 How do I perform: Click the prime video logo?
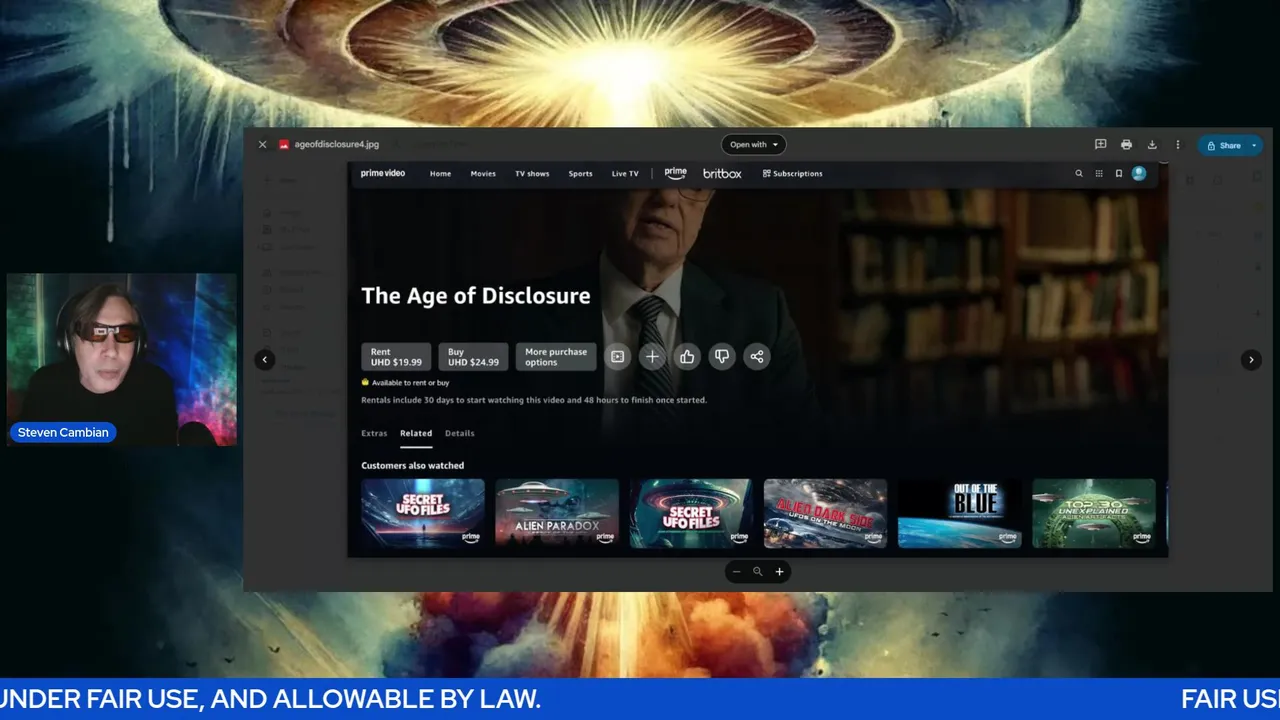point(383,173)
